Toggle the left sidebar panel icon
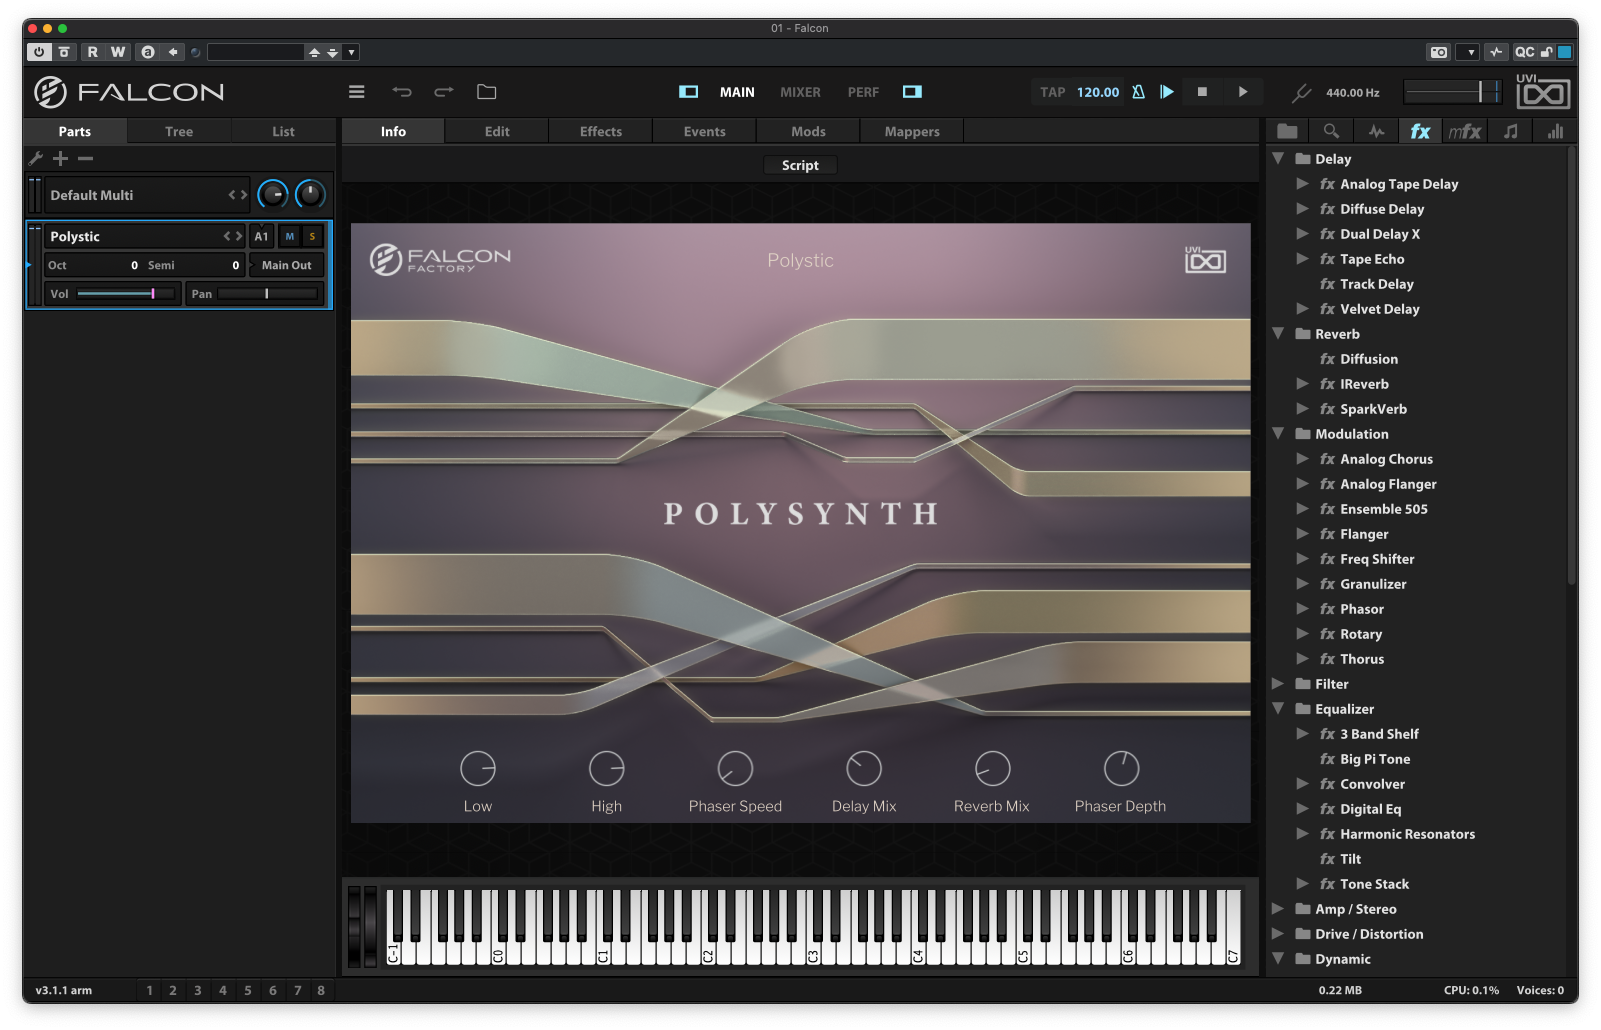Image resolution: width=1601 pixels, height=1030 pixels. (688, 92)
